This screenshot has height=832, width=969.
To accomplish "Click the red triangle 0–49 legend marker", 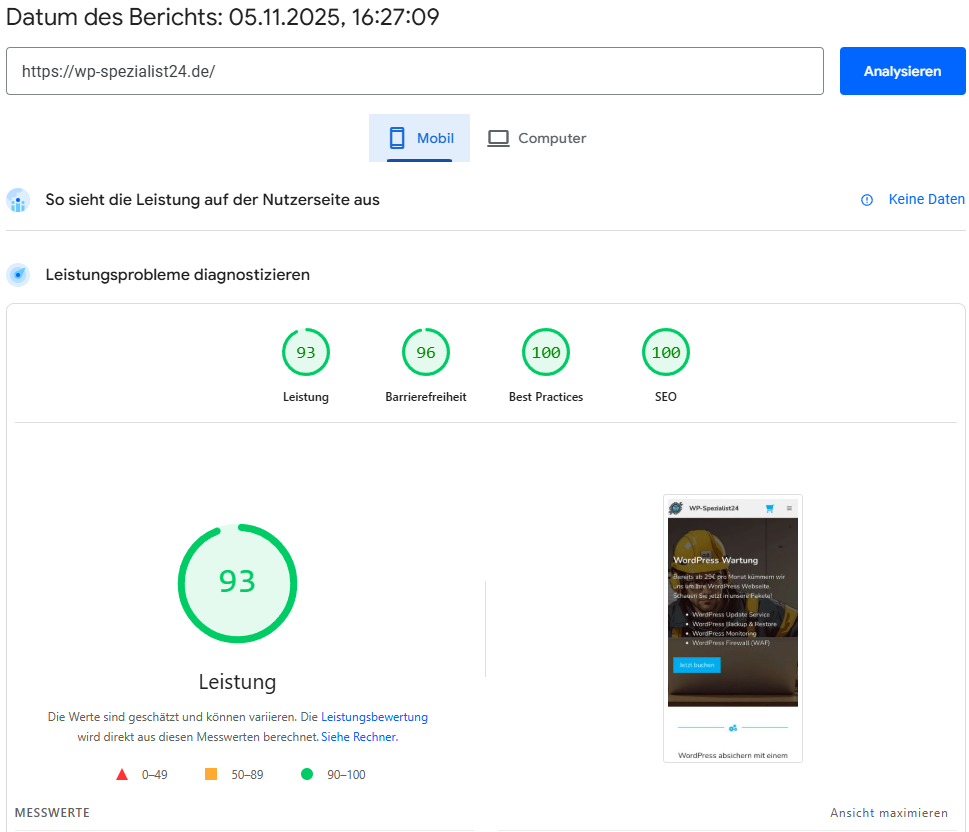I will pos(122,773).
